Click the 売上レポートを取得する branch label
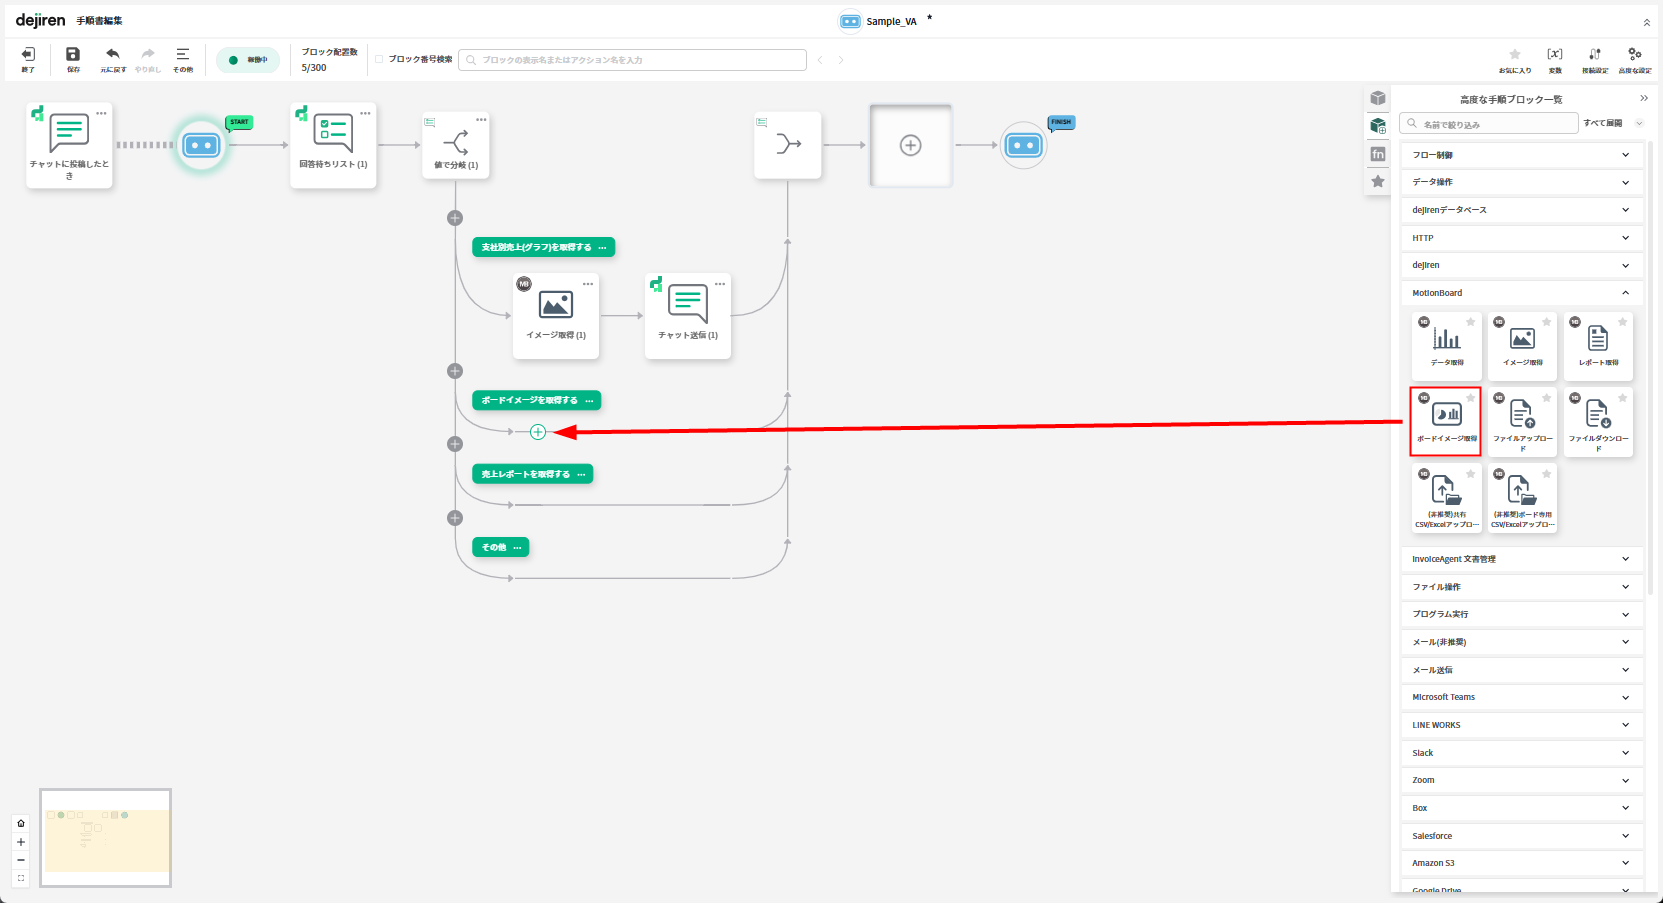Viewport: 1663px width, 903px height. 526,474
